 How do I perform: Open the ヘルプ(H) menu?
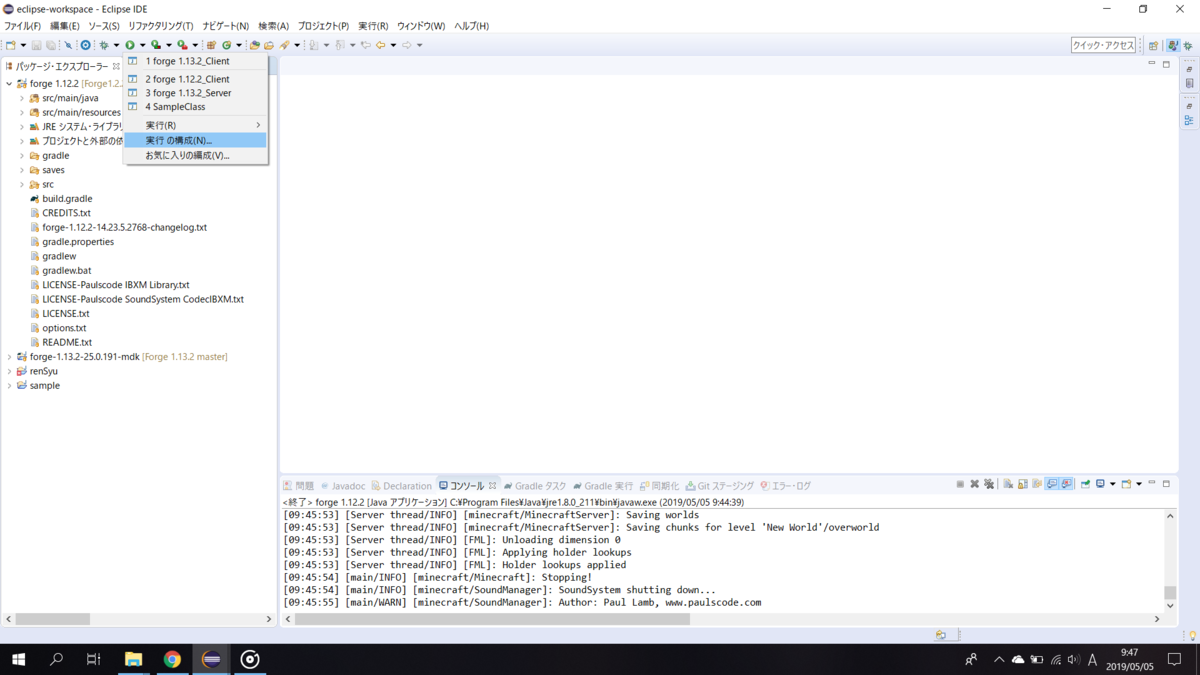point(471,26)
